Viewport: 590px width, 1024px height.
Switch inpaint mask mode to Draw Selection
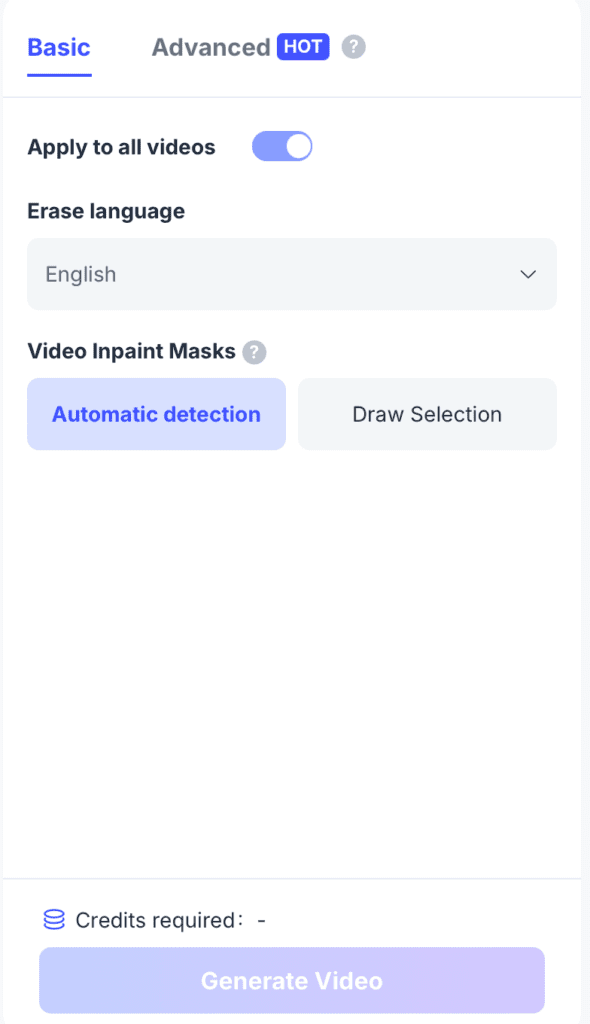tap(427, 414)
